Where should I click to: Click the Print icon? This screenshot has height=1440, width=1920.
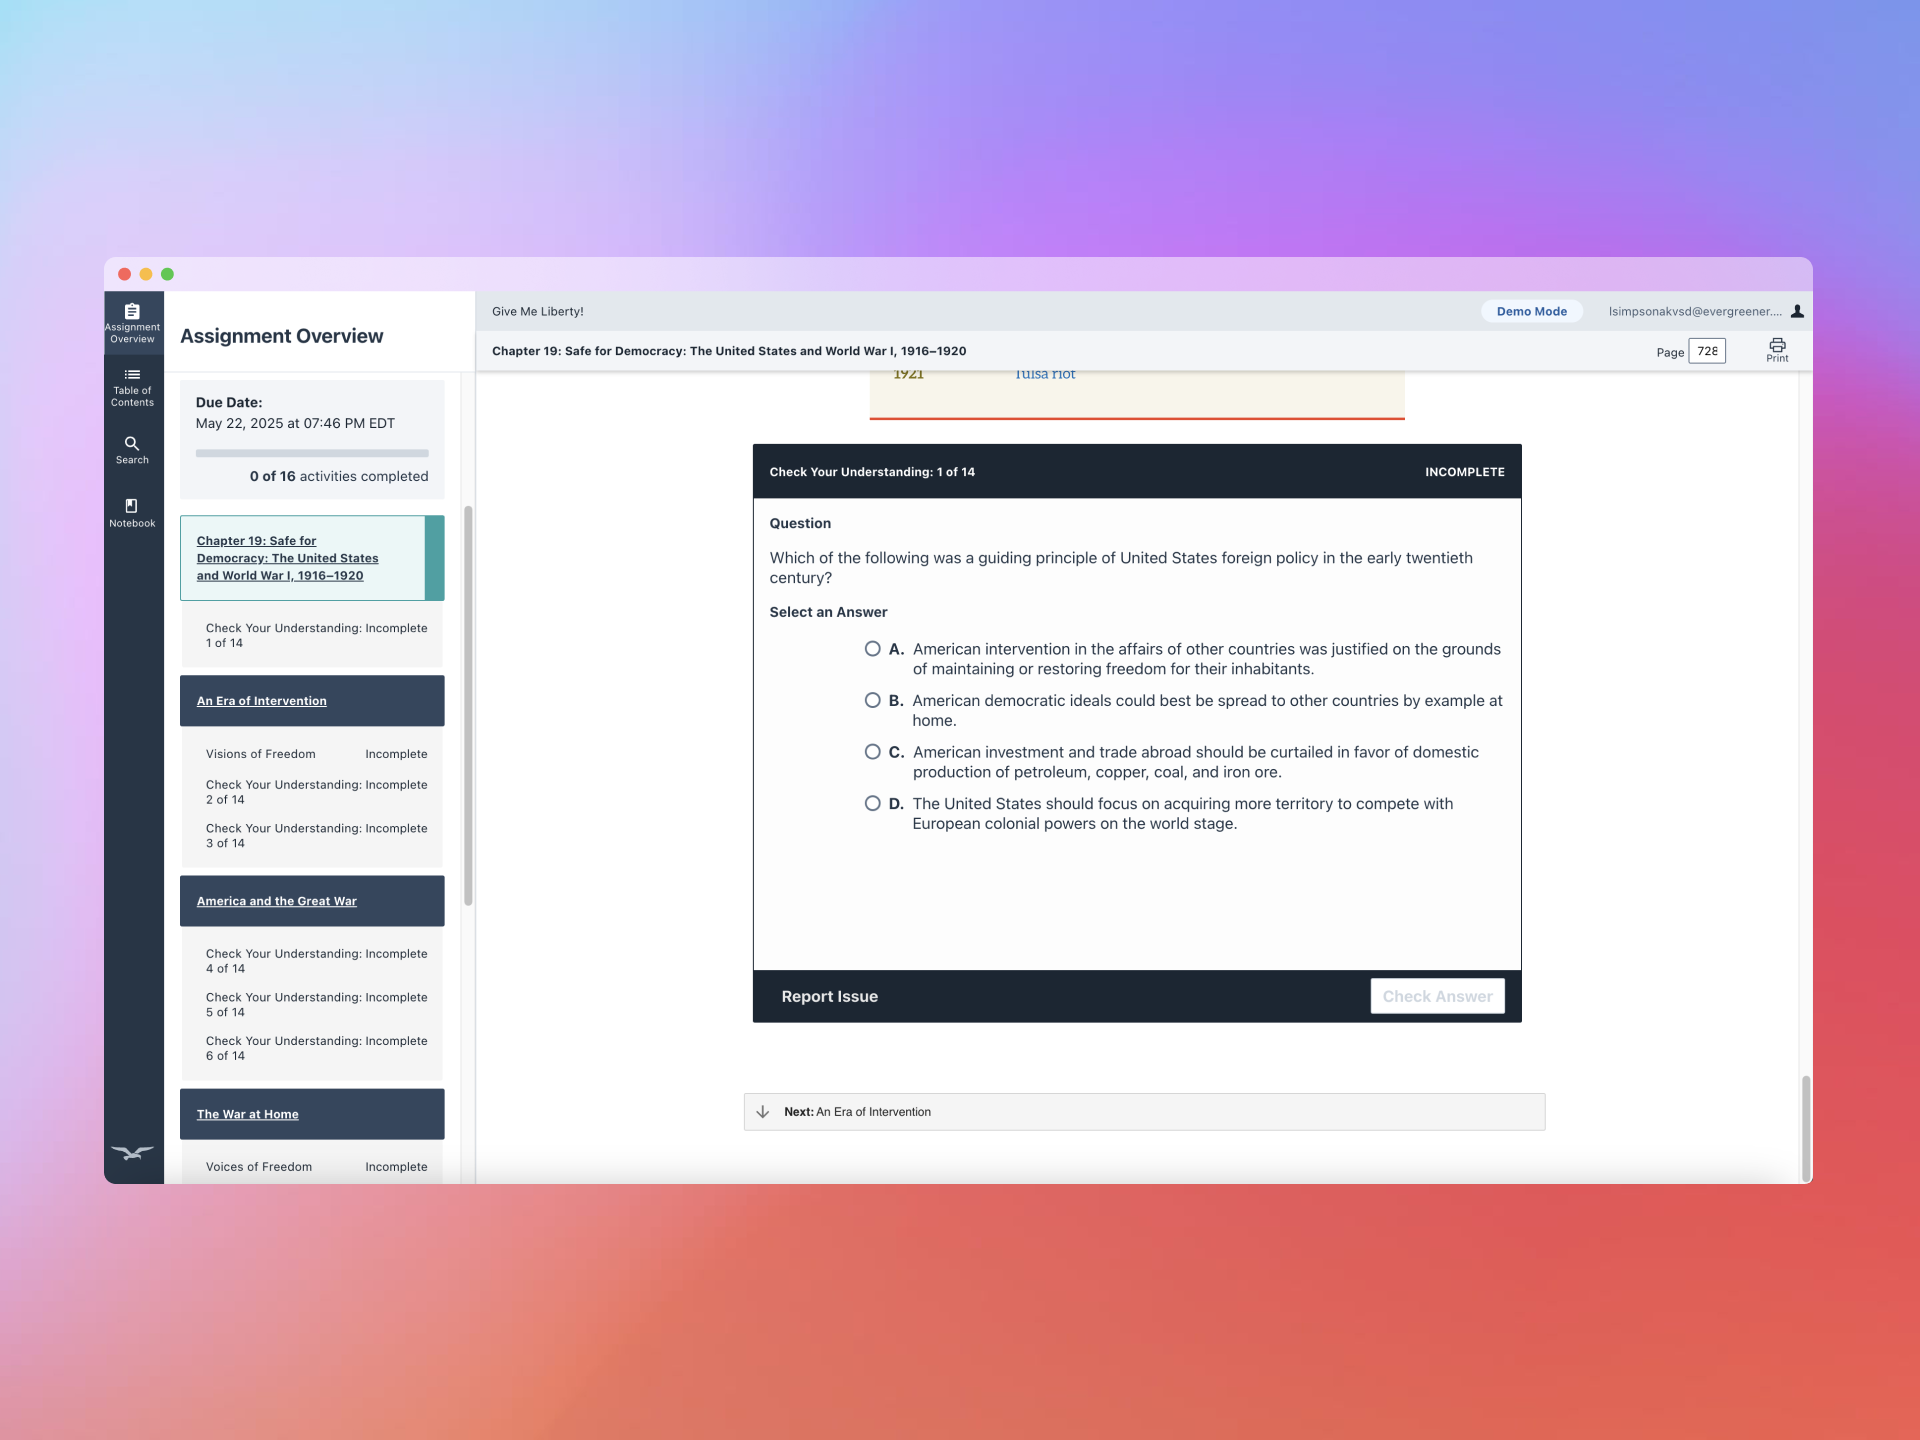pos(1777,348)
